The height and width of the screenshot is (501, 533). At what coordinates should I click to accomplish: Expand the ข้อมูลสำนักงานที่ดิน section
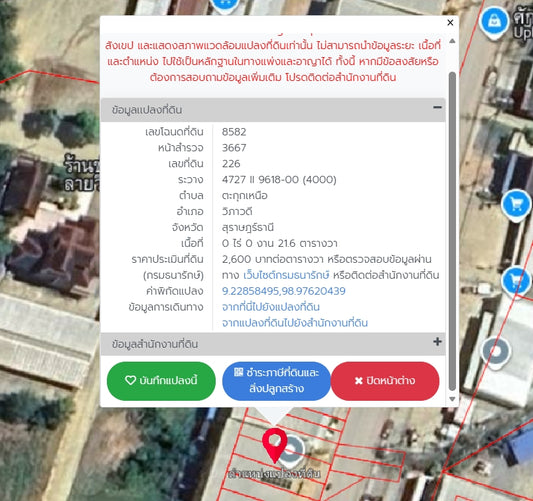(437, 342)
